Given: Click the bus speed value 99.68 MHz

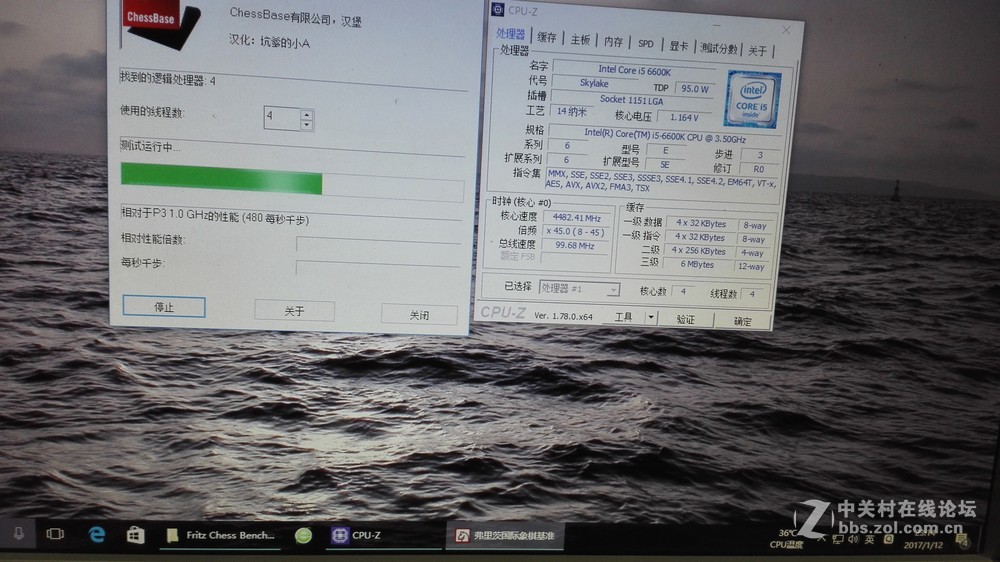Looking at the screenshot, I should pyautogui.click(x=575, y=245).
